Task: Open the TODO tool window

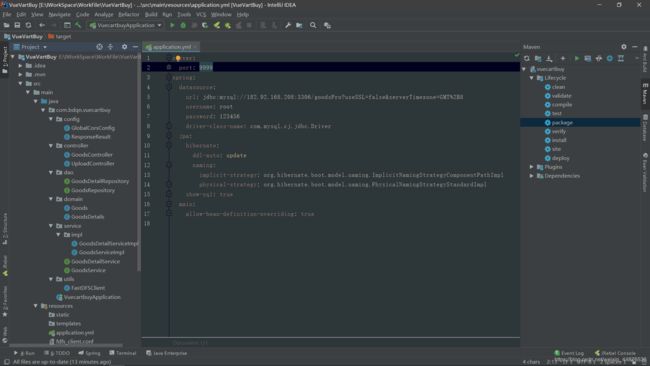Action: click(x=57, y=353)
